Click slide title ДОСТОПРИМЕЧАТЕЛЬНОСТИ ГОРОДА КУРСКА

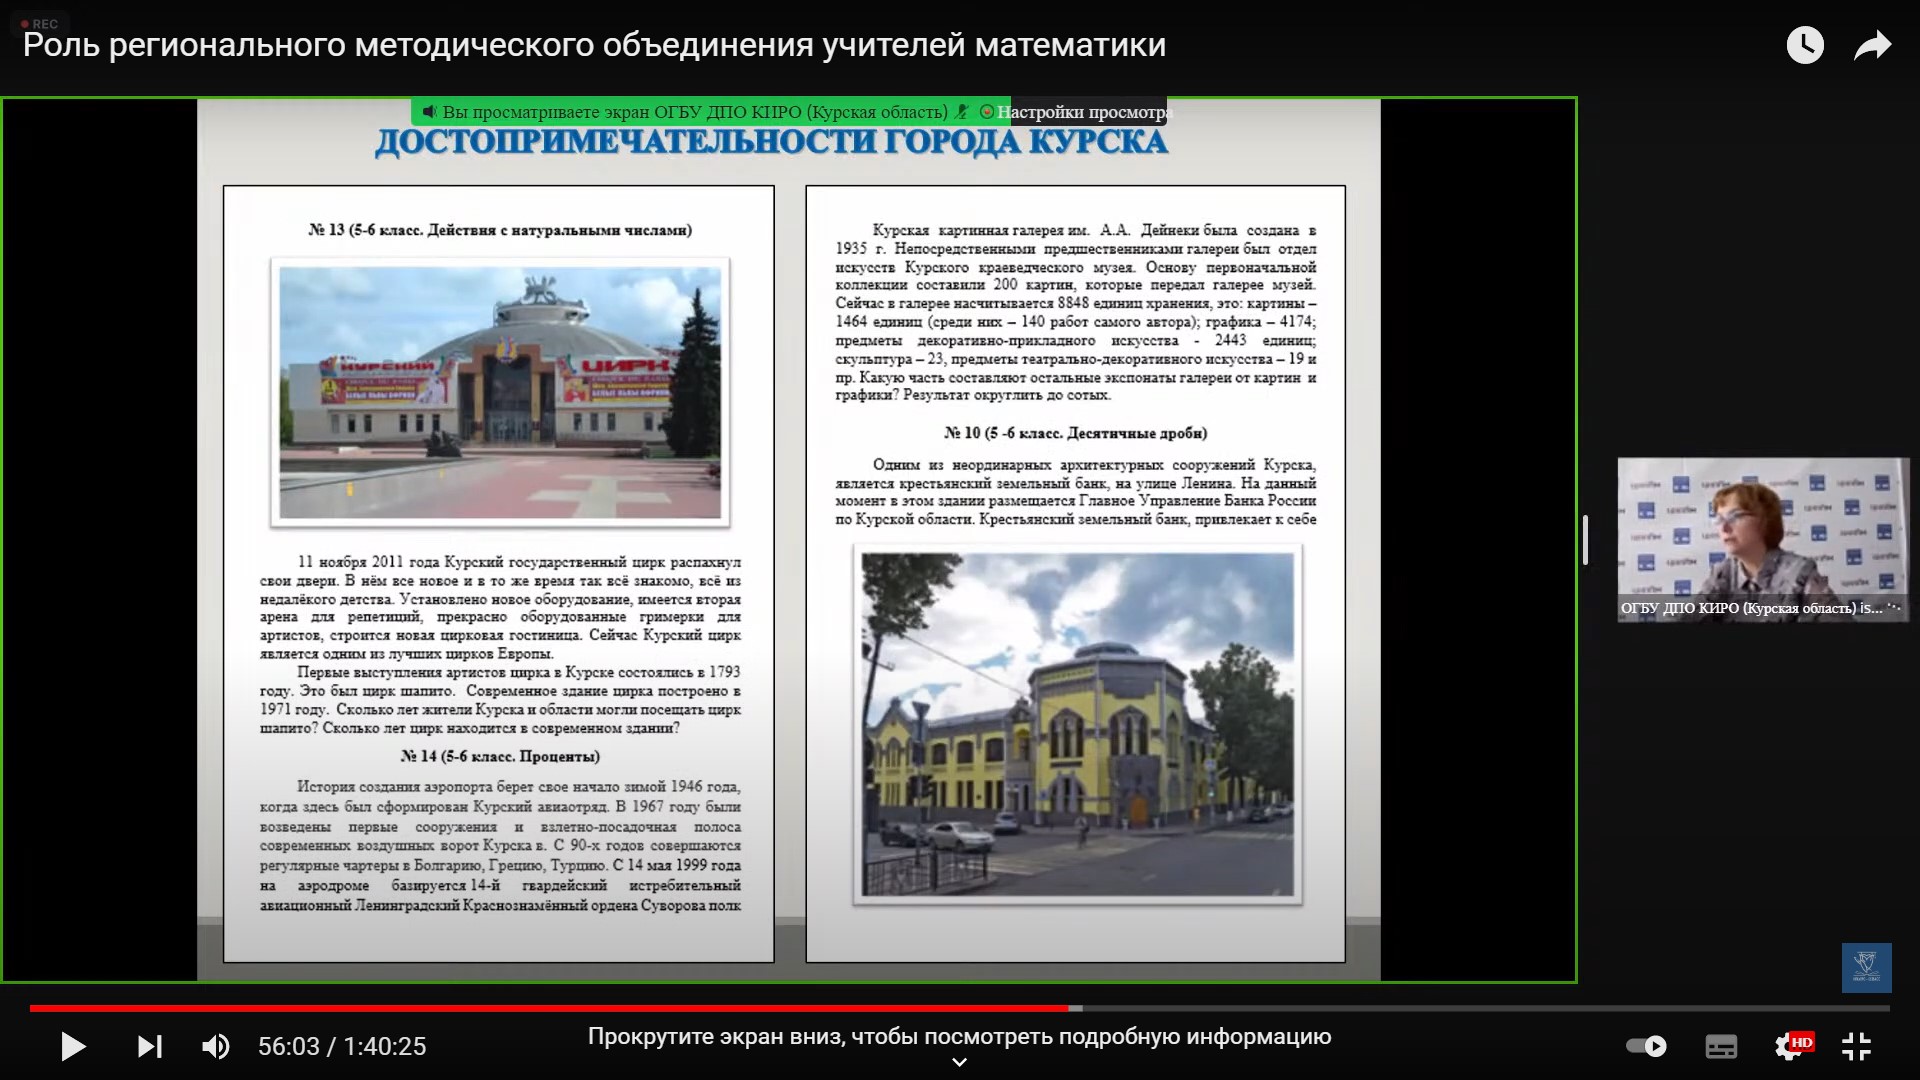pos(771,143)
